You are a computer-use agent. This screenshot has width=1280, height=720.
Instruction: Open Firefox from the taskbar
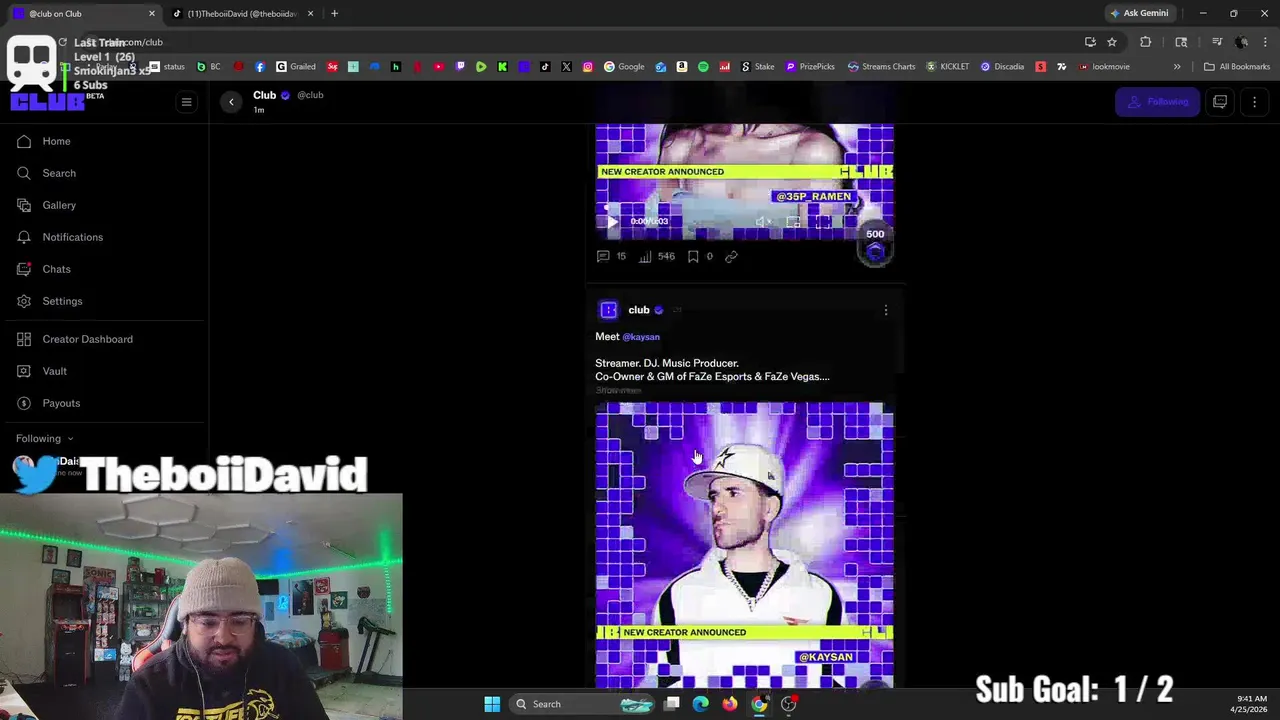[730, 704]
